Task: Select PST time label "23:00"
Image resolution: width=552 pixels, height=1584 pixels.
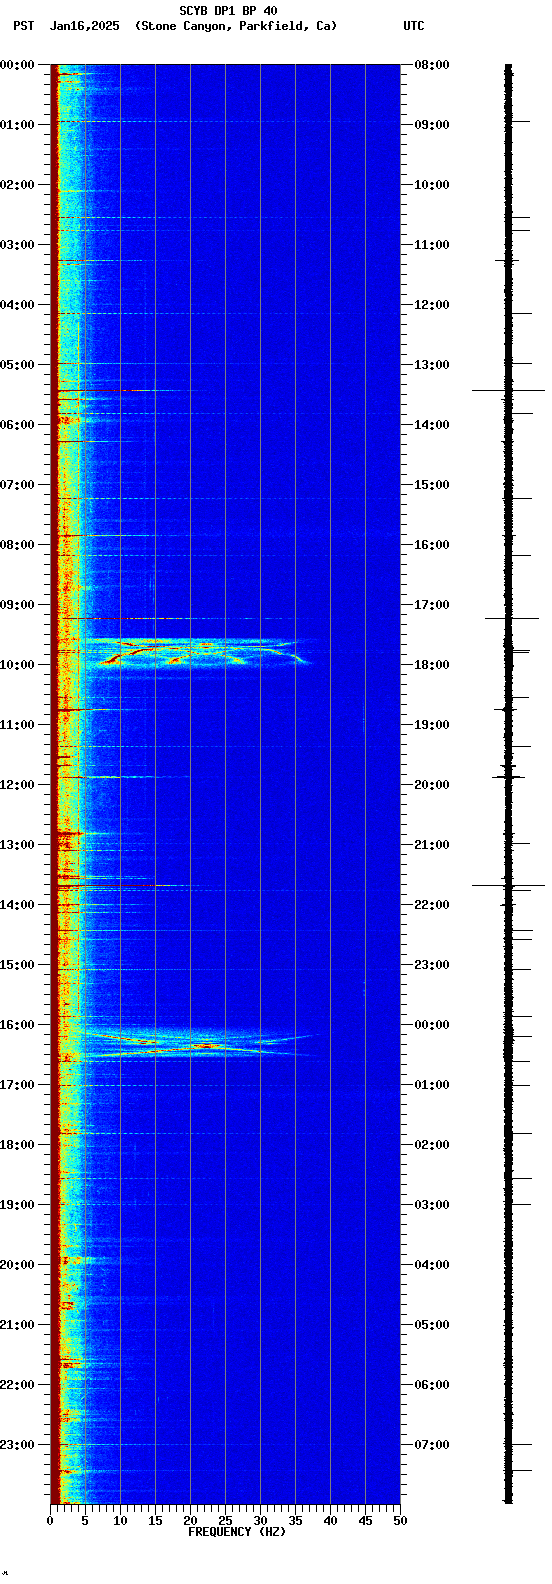Action: [17, 1445]
